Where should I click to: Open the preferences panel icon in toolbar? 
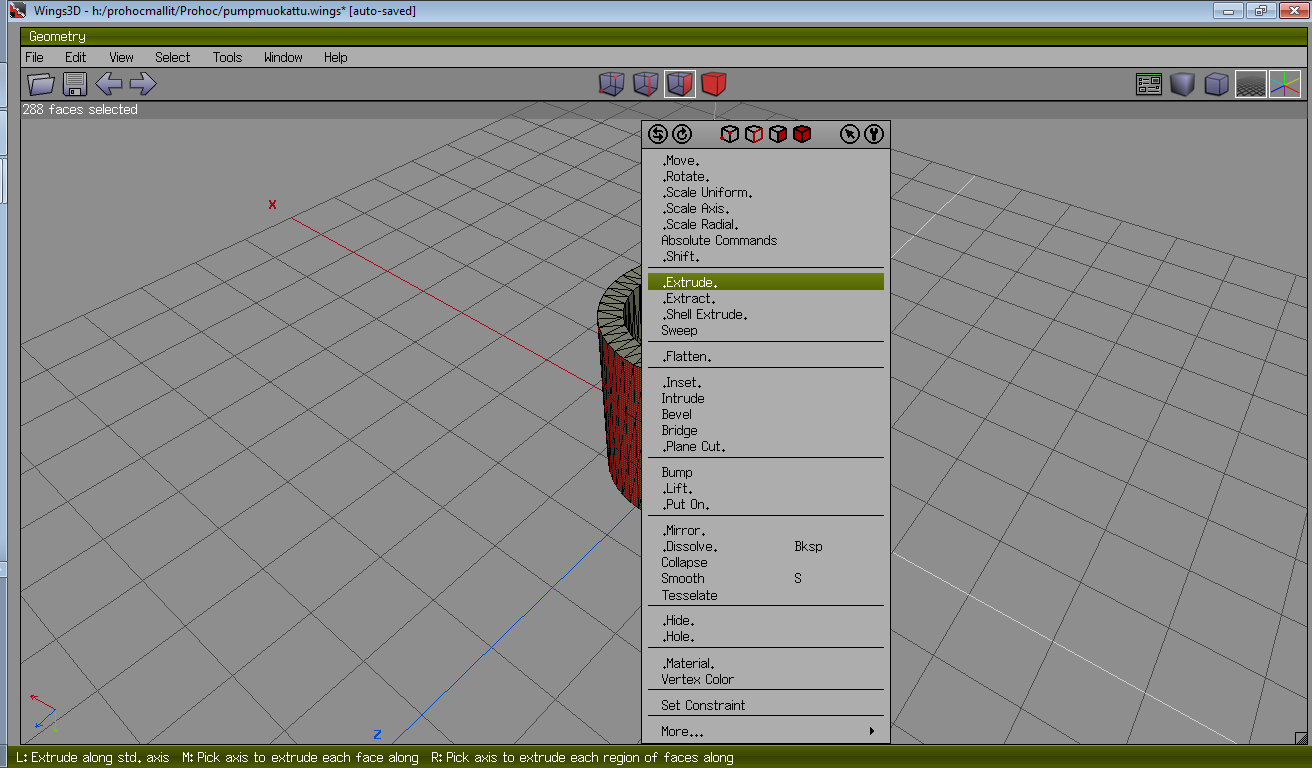click(x=1149, y=85)
